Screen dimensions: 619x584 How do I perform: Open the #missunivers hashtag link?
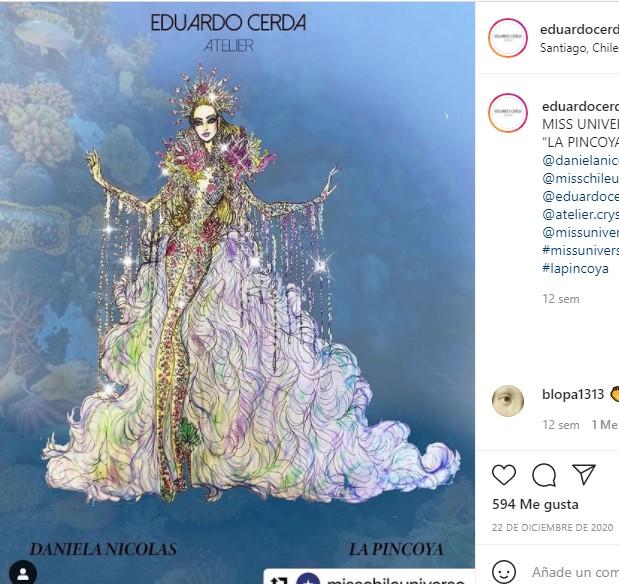pyautogui.click(x=580, y=250)
